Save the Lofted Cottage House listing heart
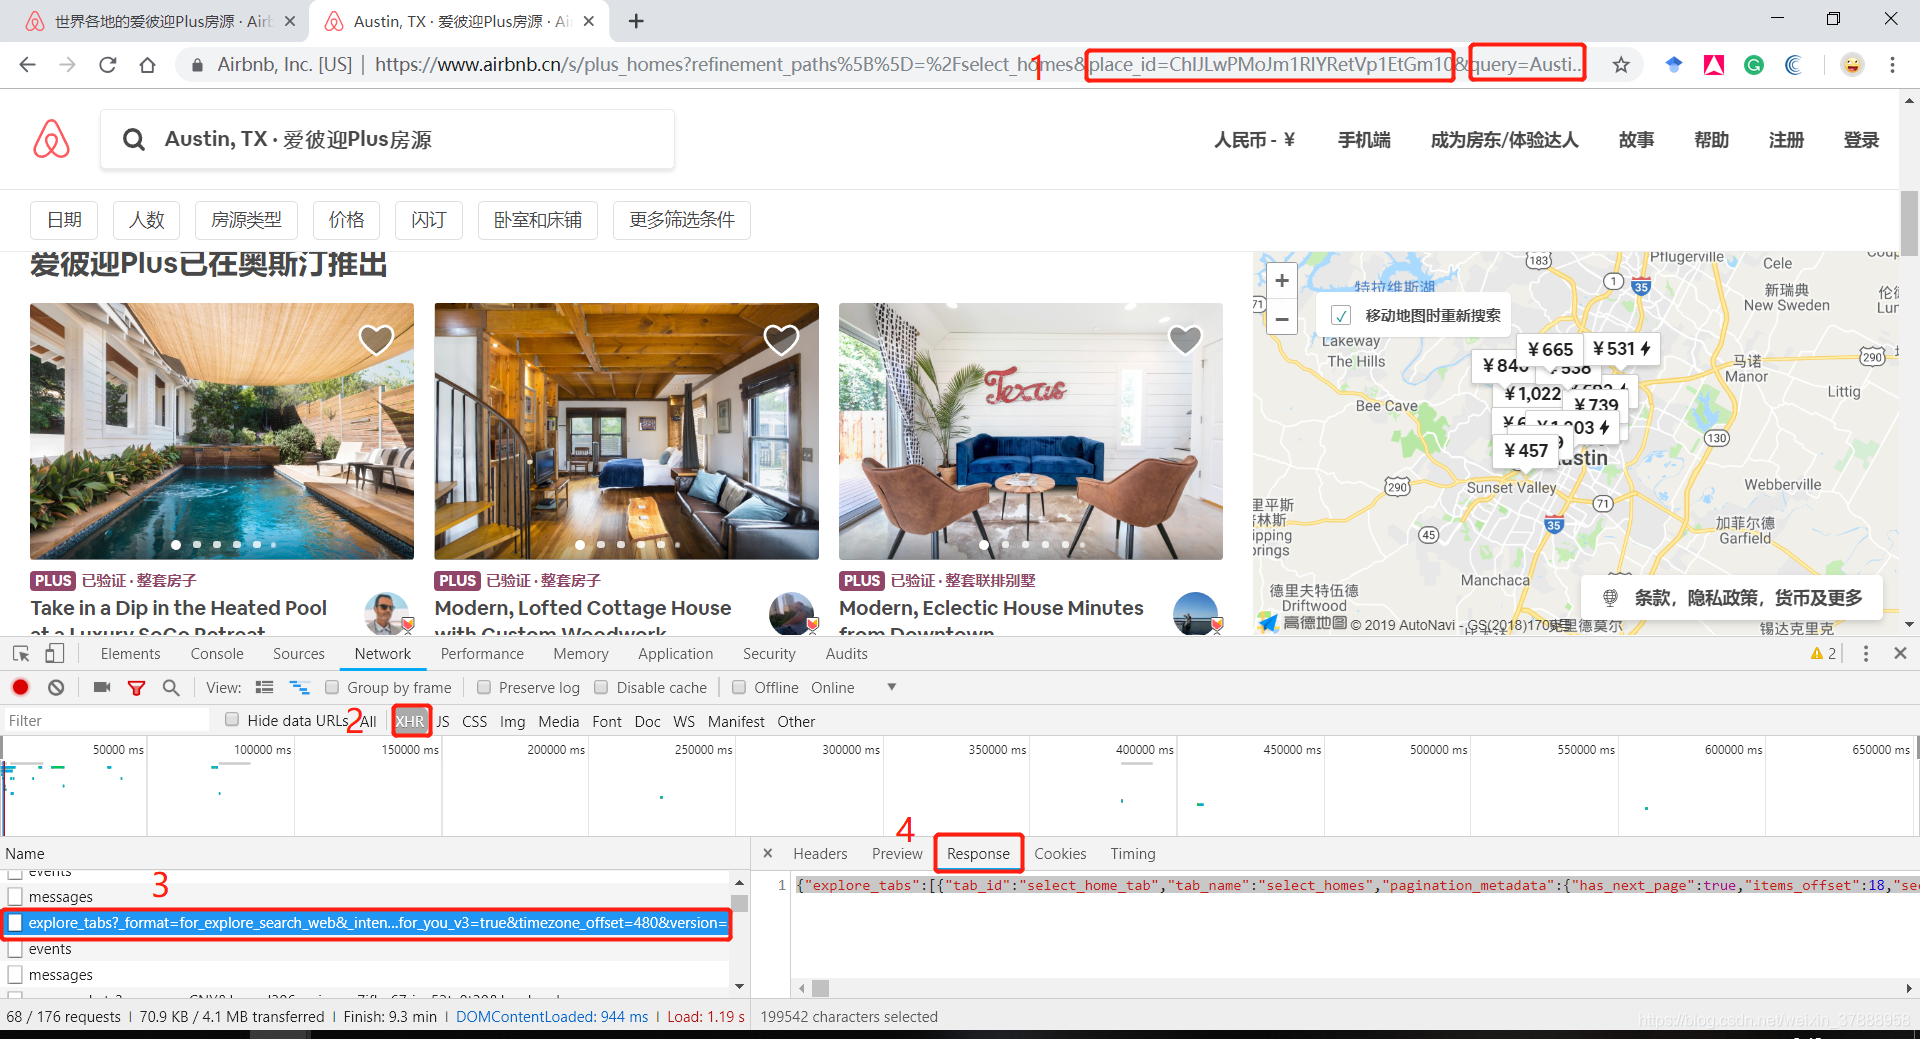 [x=781, y=340]
